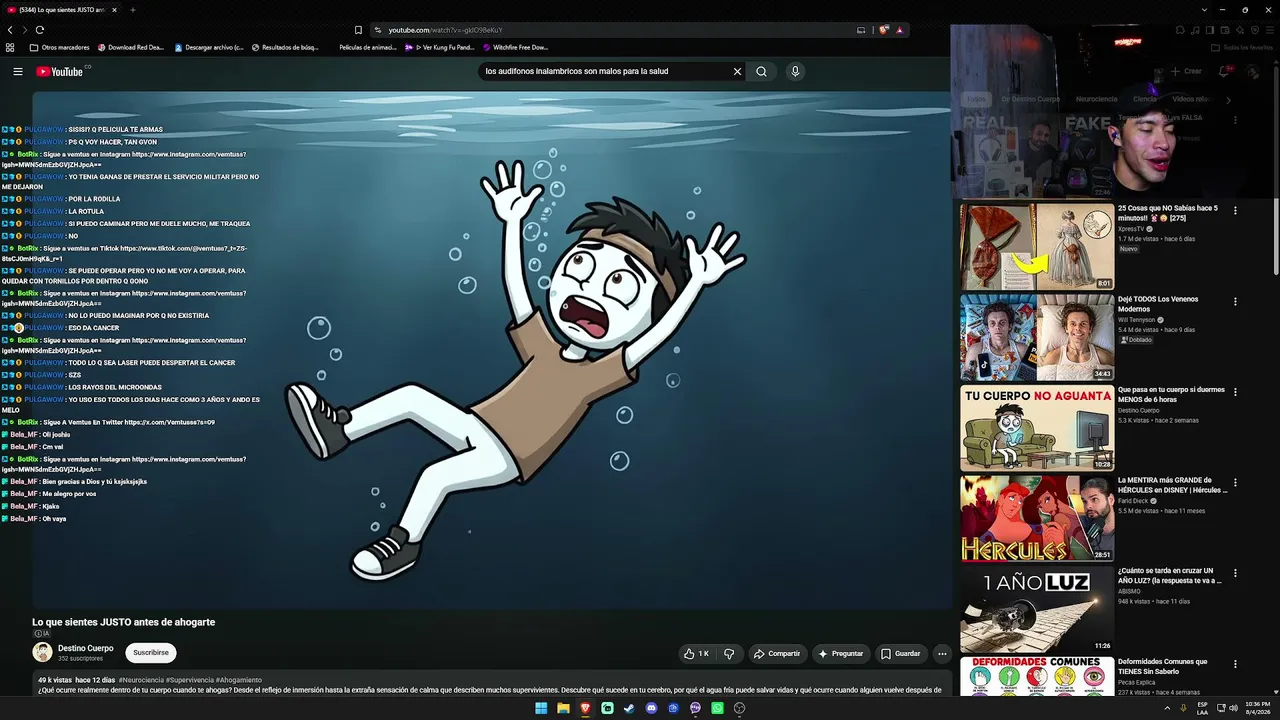
Task: Open options for '¿Cuánto se tarda en cruzar'
Action: pos(1235,573)
